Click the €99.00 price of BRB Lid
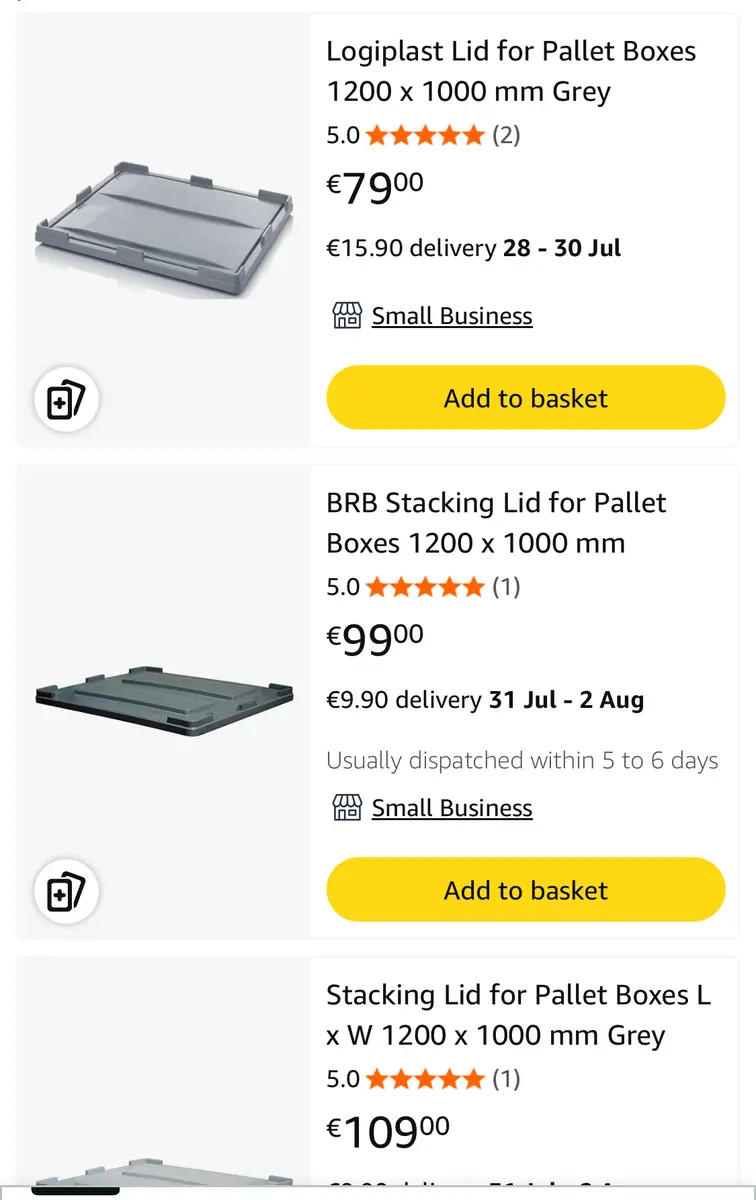Viewport: 756px width, 1200px height. coord(375,639)
